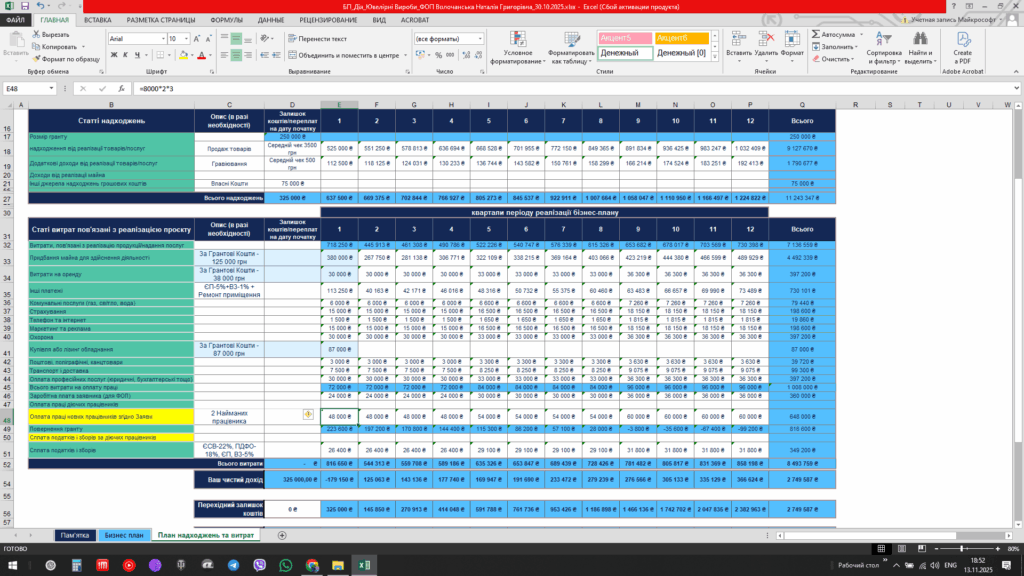Toggle italic formatting with the К button
Screen dimensions: 1024x576
click(x=124, y=54)
